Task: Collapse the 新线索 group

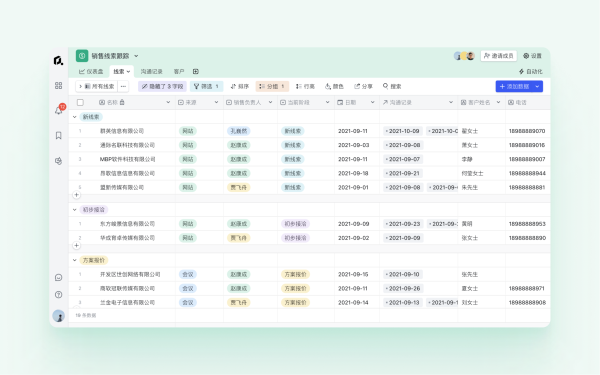Action: 75,117
